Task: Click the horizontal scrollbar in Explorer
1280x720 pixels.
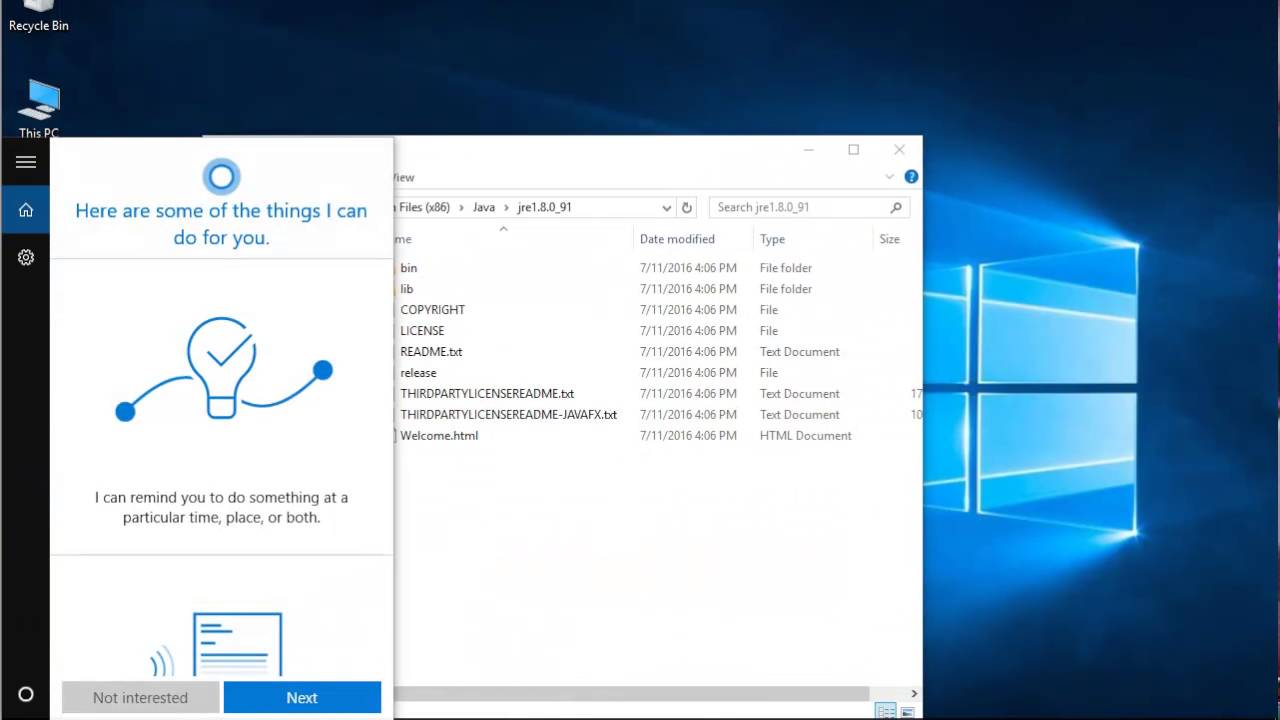Action: pos(631,693)
